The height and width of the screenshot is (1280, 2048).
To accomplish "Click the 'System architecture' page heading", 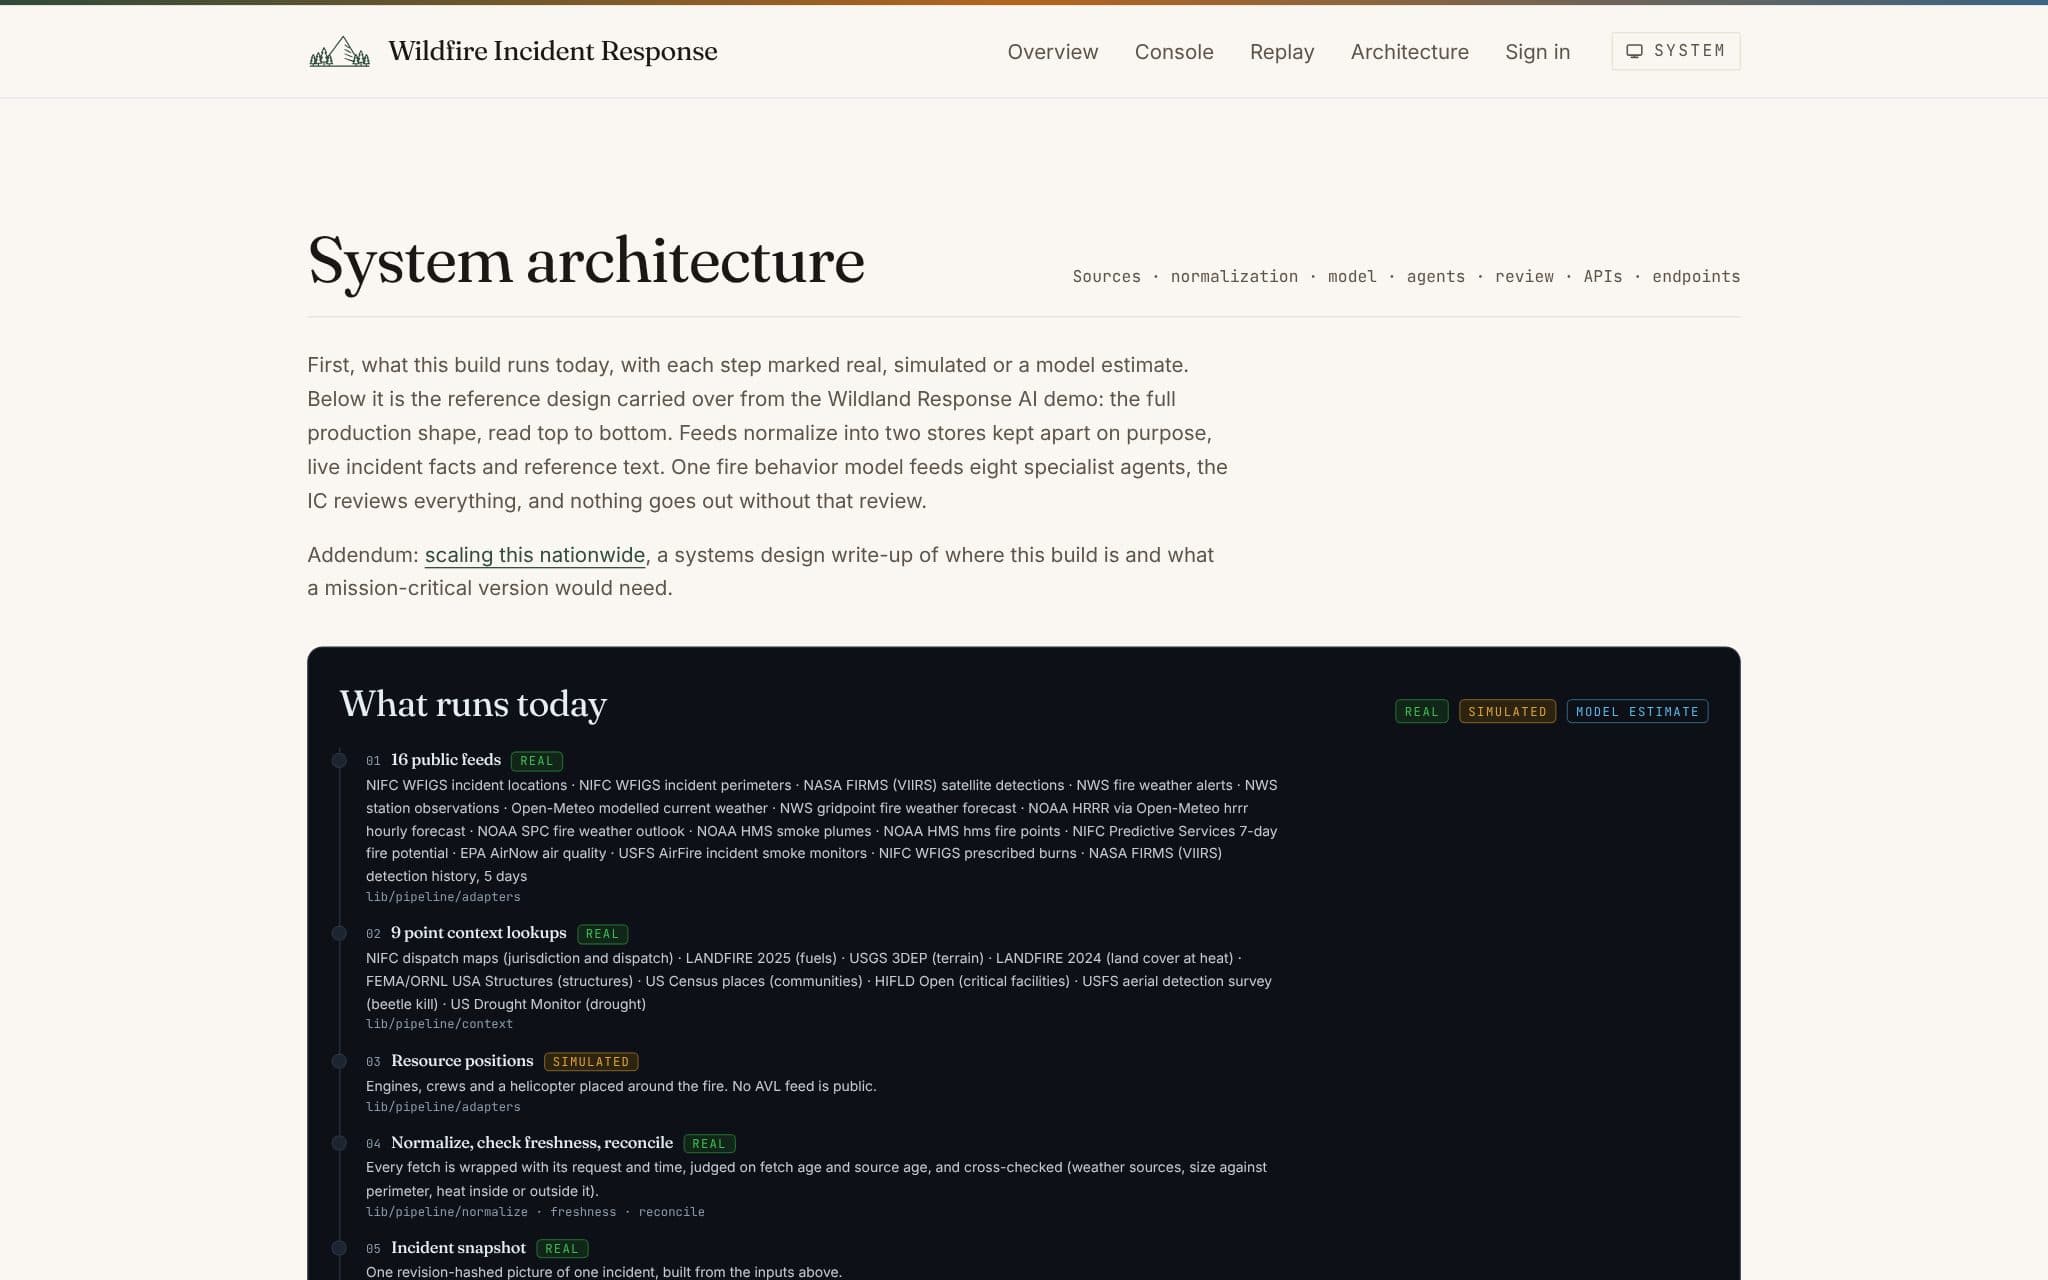I will [586, 261].
